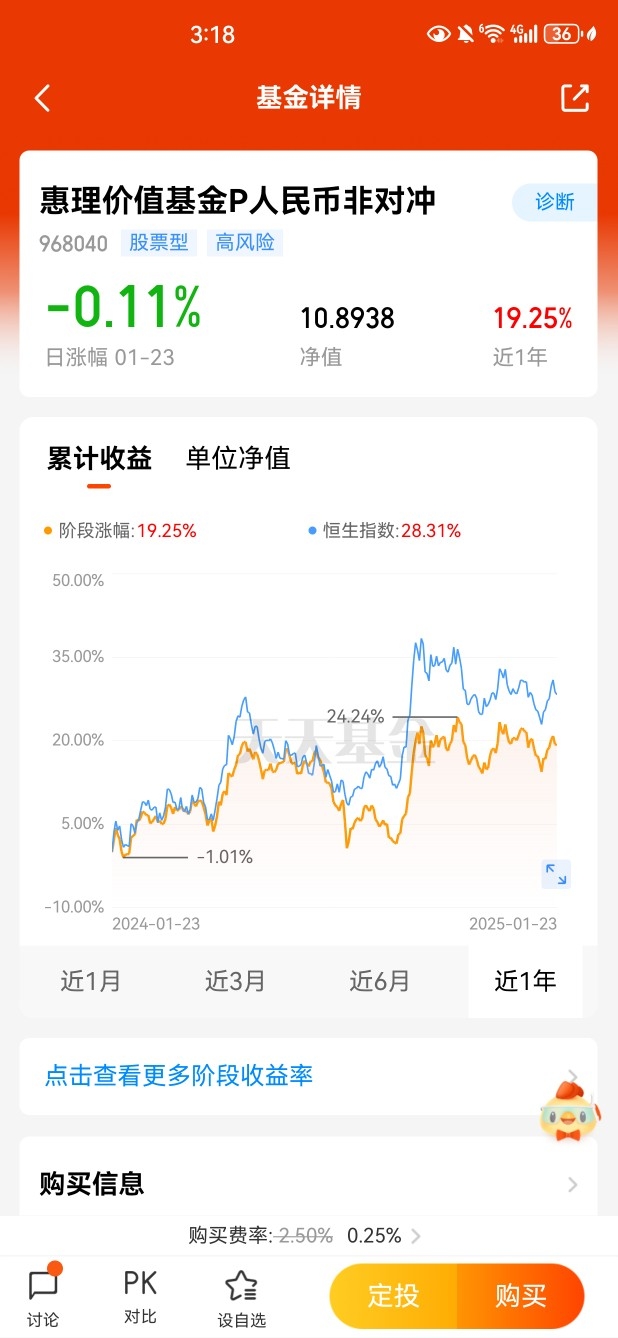618x1338 pixels.
Task: Select the 近6月 period option
Action: [x=379, y=981]
